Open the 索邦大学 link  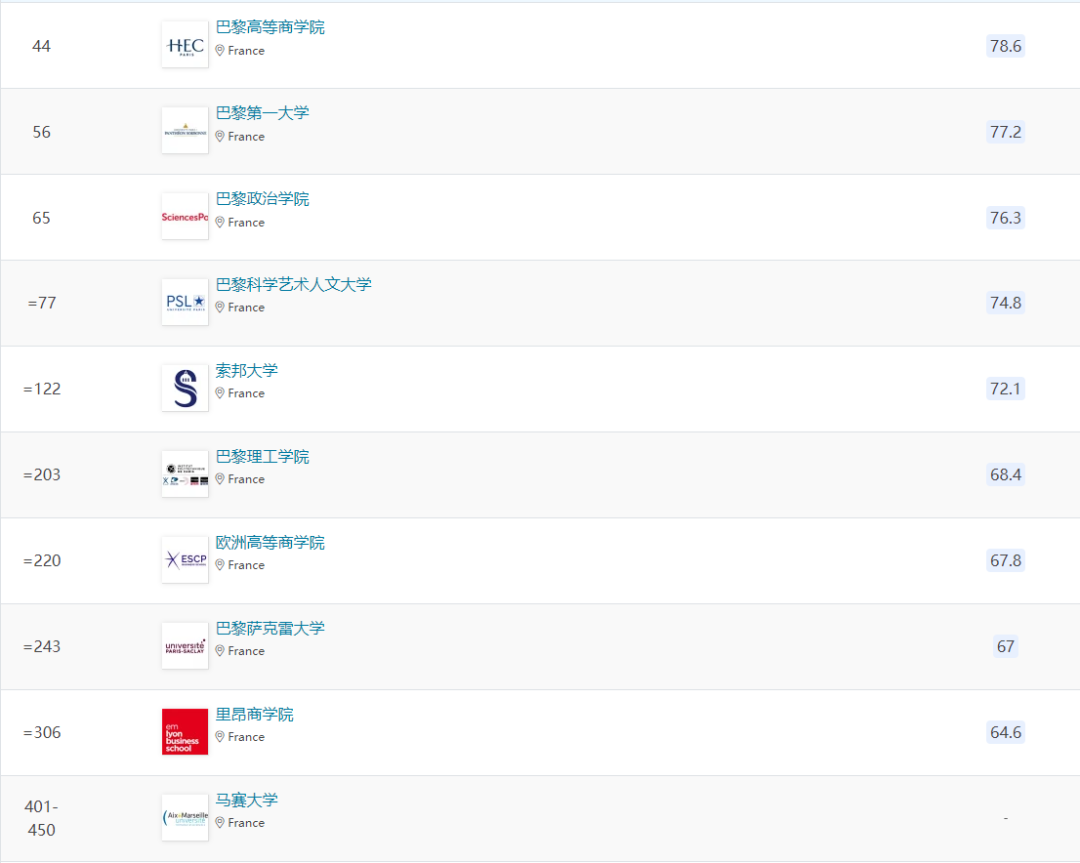pyautogui.click(x=246, y=369)
